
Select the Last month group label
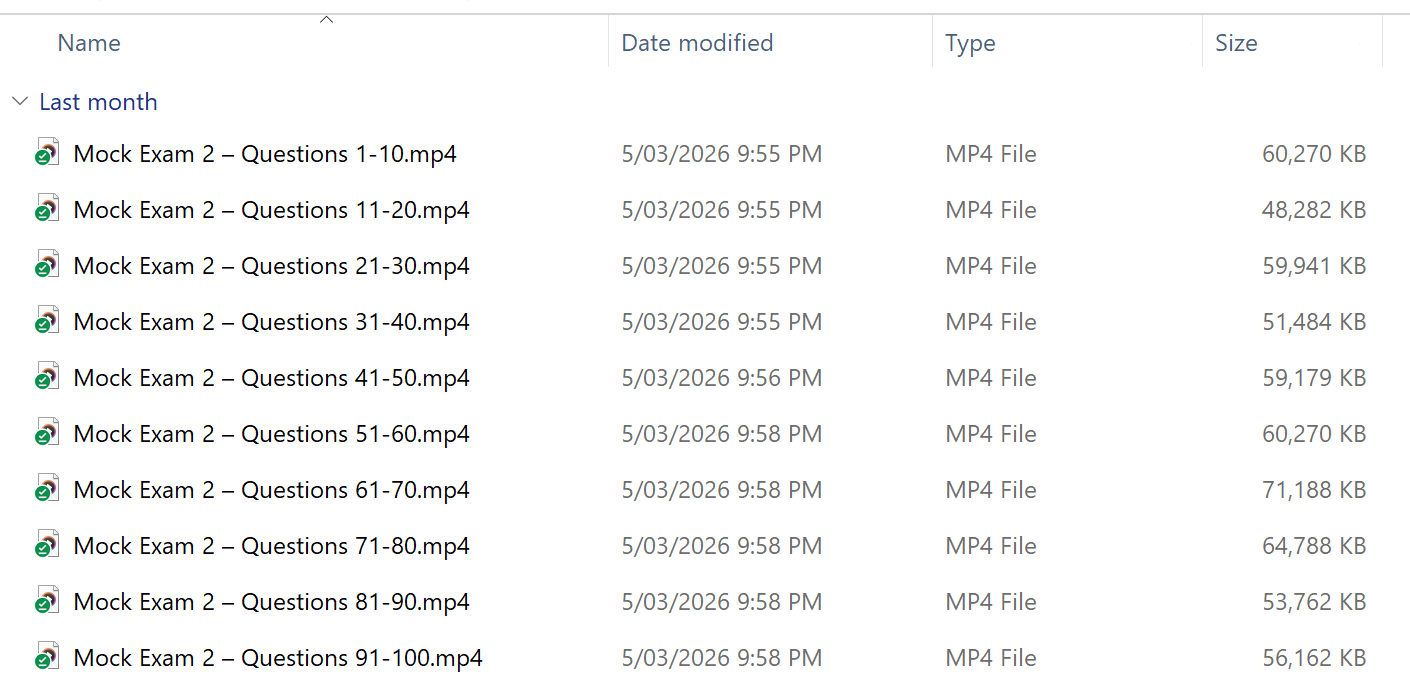[98, 102]
